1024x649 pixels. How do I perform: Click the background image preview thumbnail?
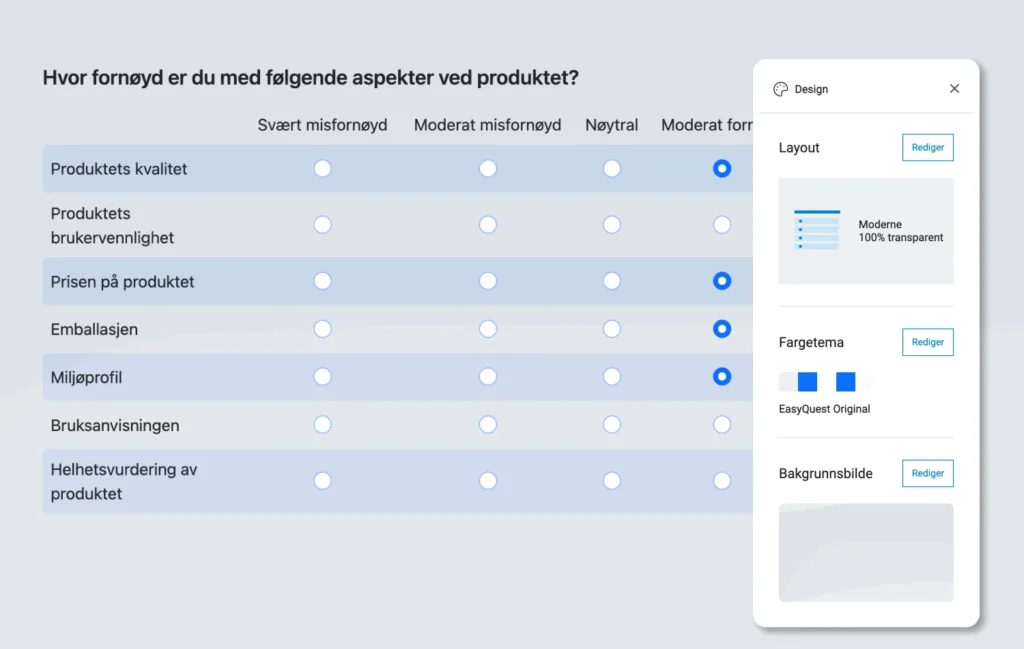866,552
